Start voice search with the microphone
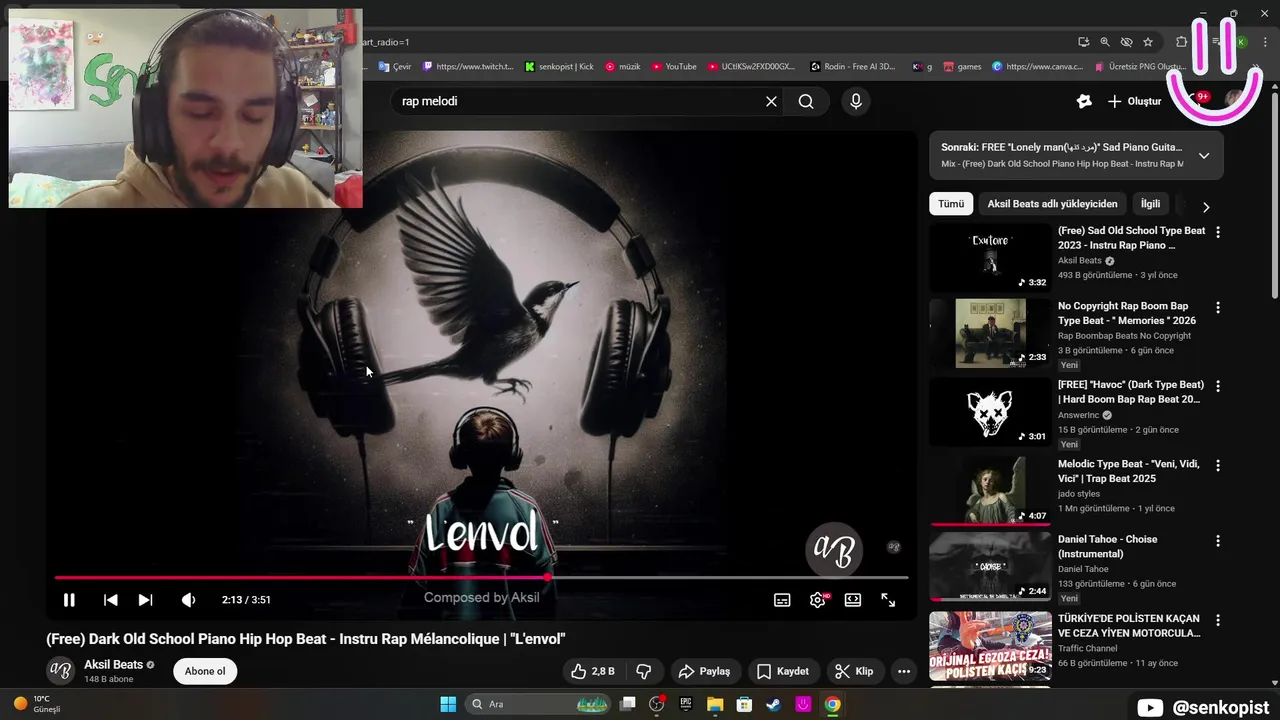 coord(855,101)
